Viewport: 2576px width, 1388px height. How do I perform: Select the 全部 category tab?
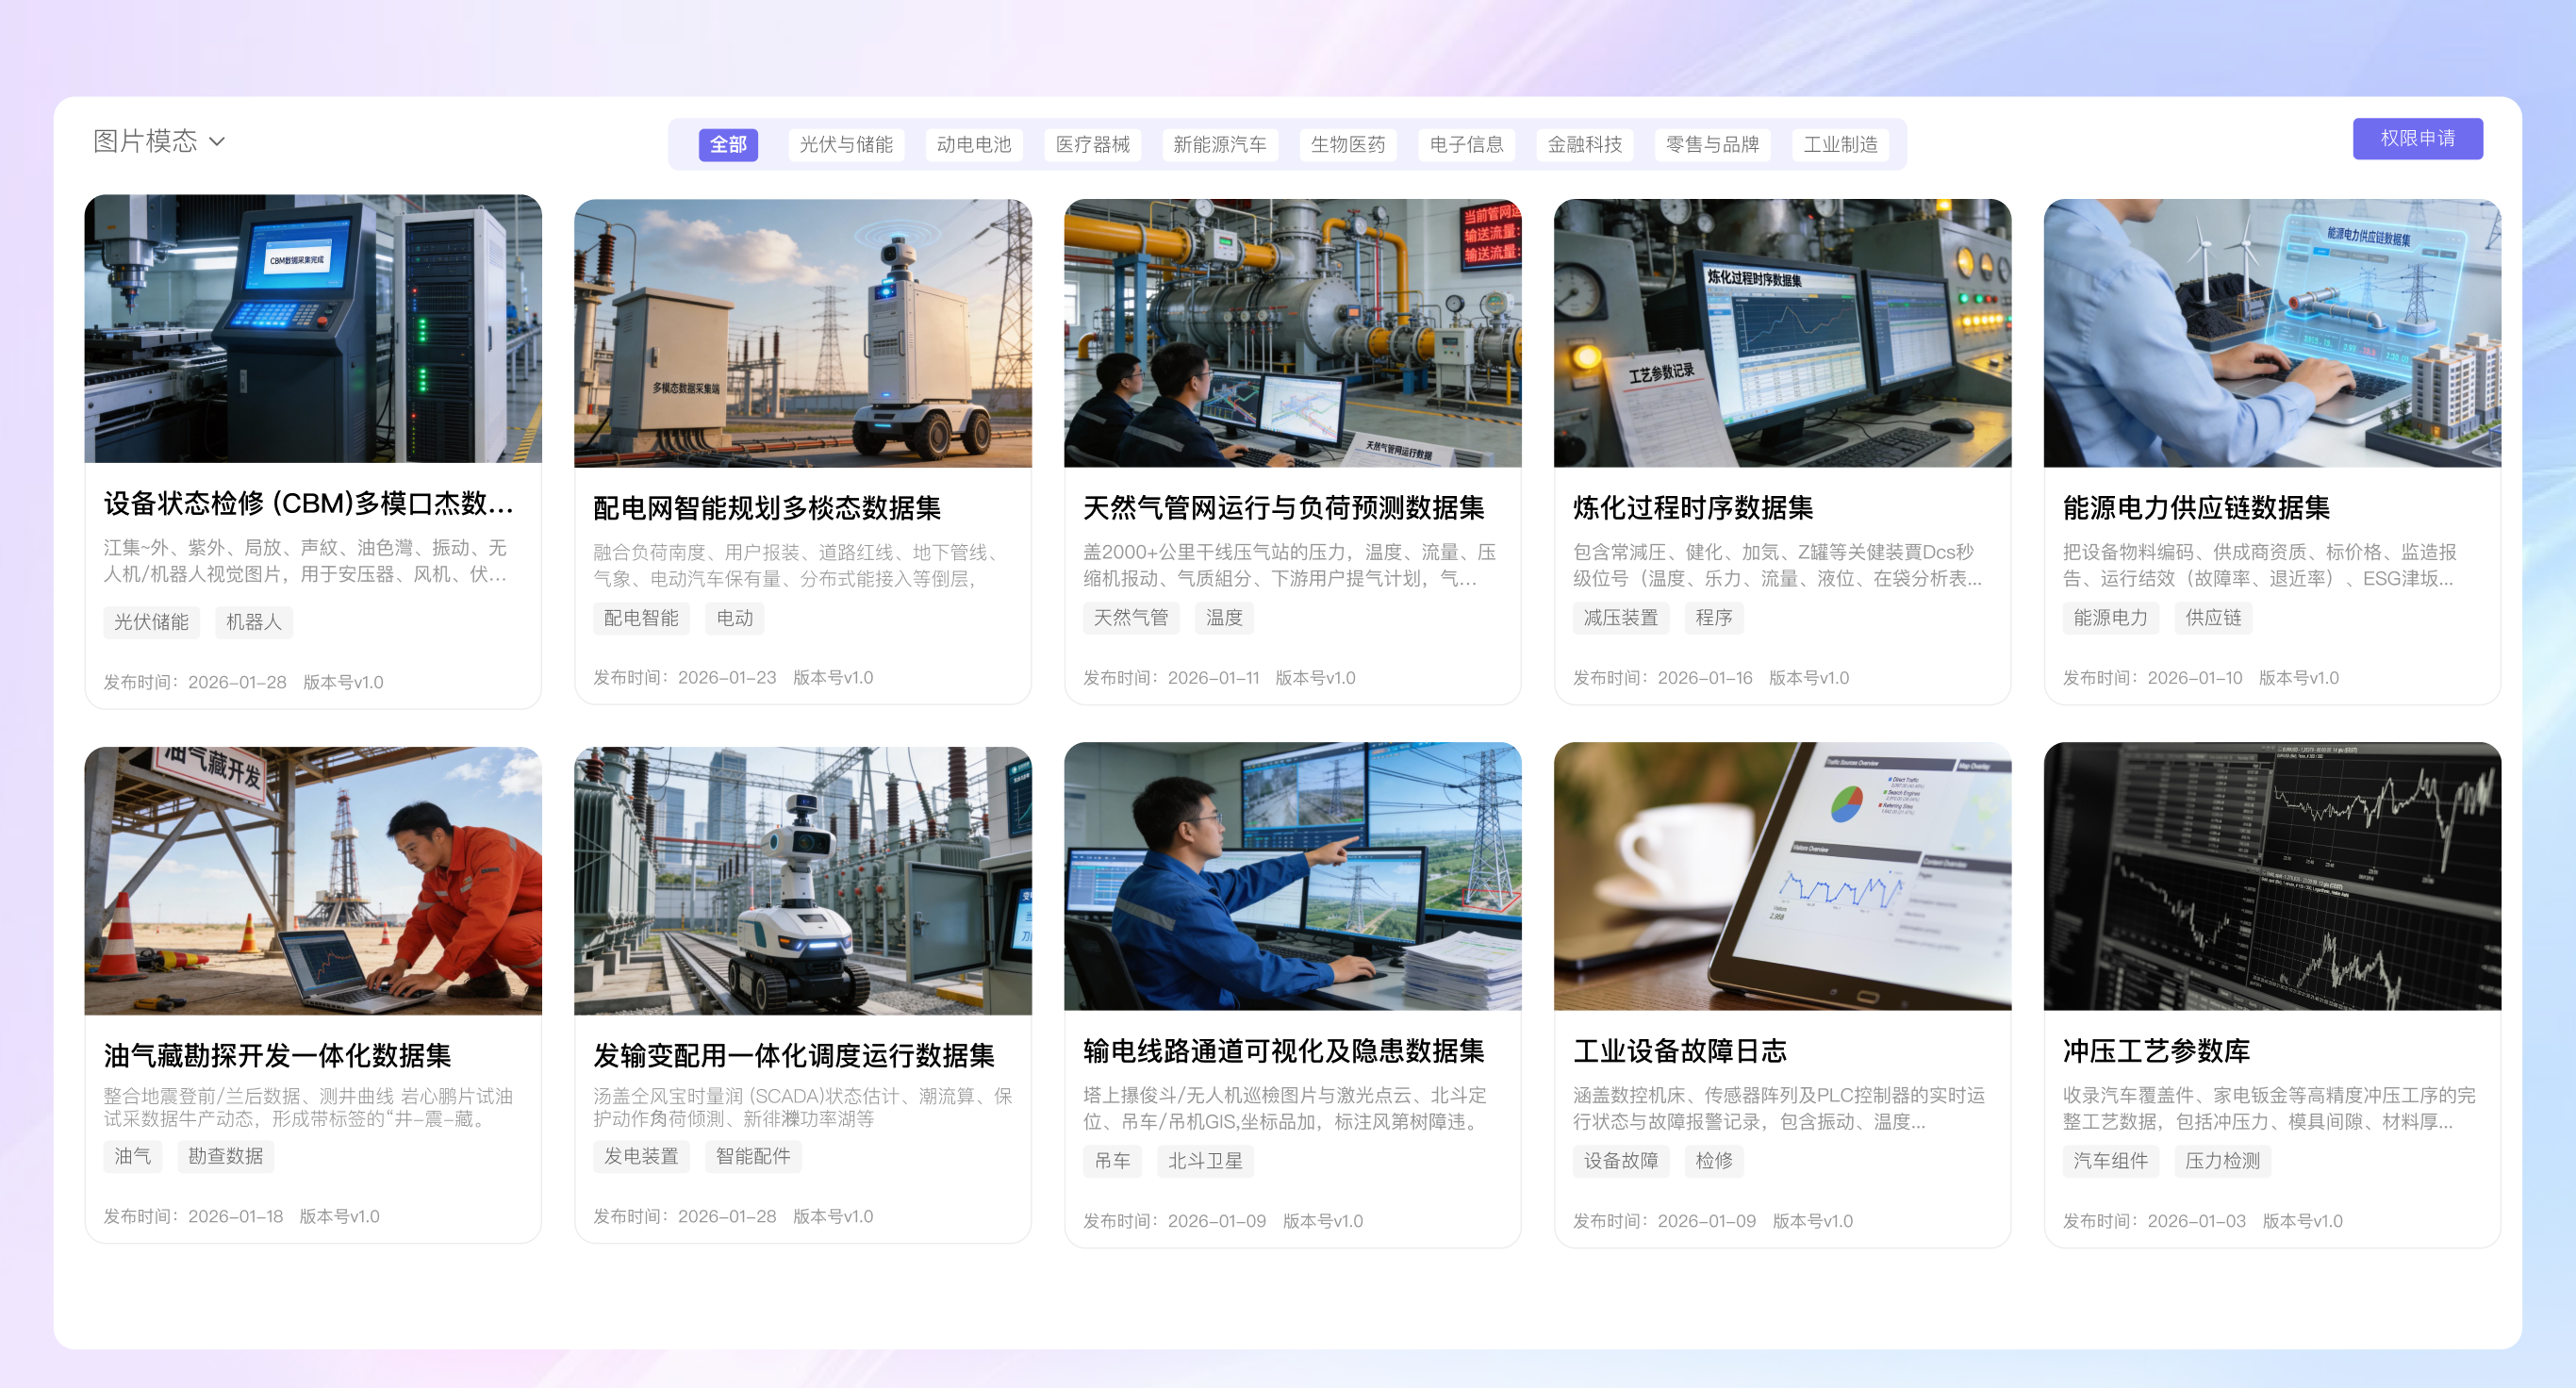tap(727, 144)
